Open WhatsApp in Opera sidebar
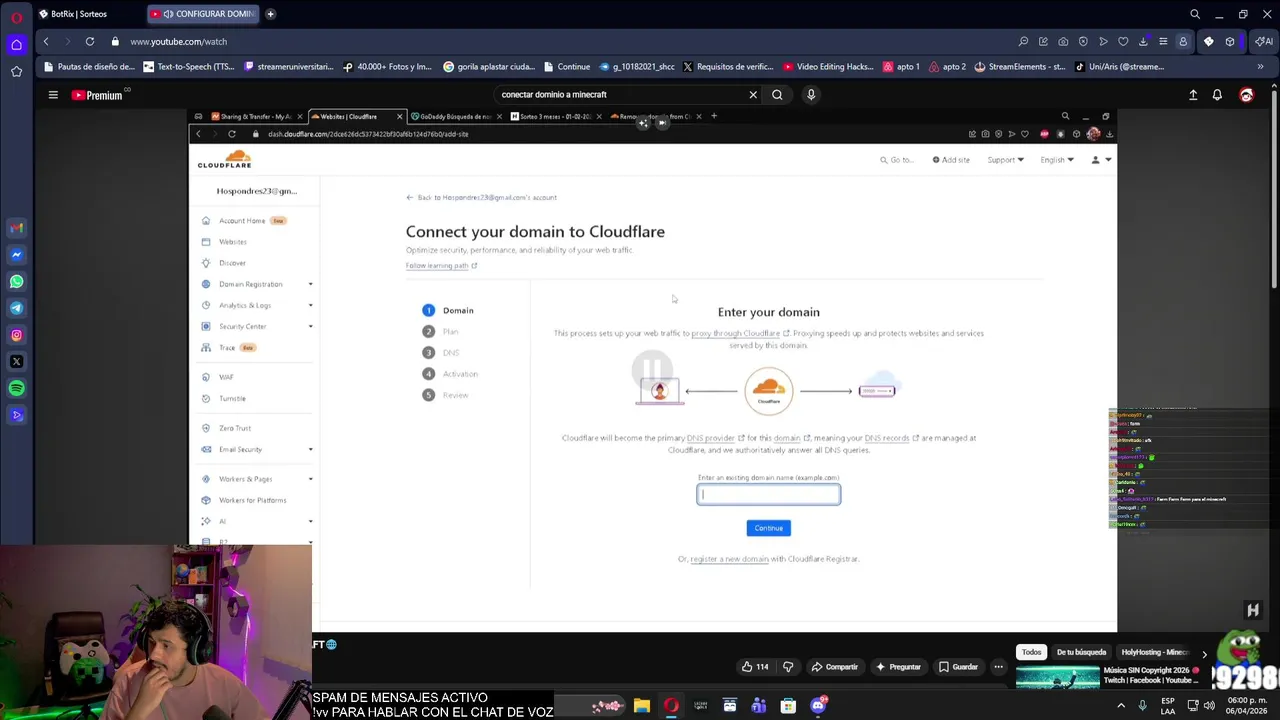 coord(16,282)
